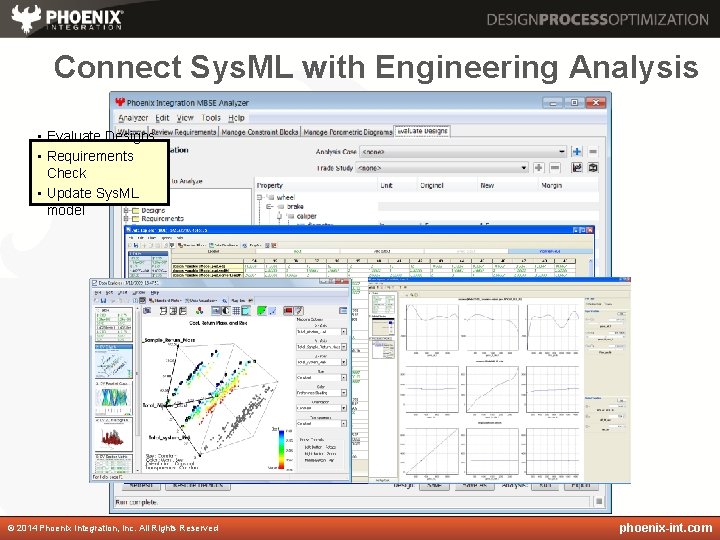The width and height of the screenshot is (720, 540).
Task: Click the Margin column header
Action: click(568, 186)
